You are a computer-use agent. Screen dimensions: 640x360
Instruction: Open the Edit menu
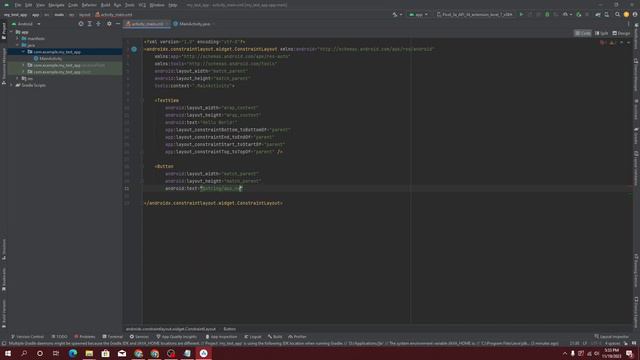[29, 5]
